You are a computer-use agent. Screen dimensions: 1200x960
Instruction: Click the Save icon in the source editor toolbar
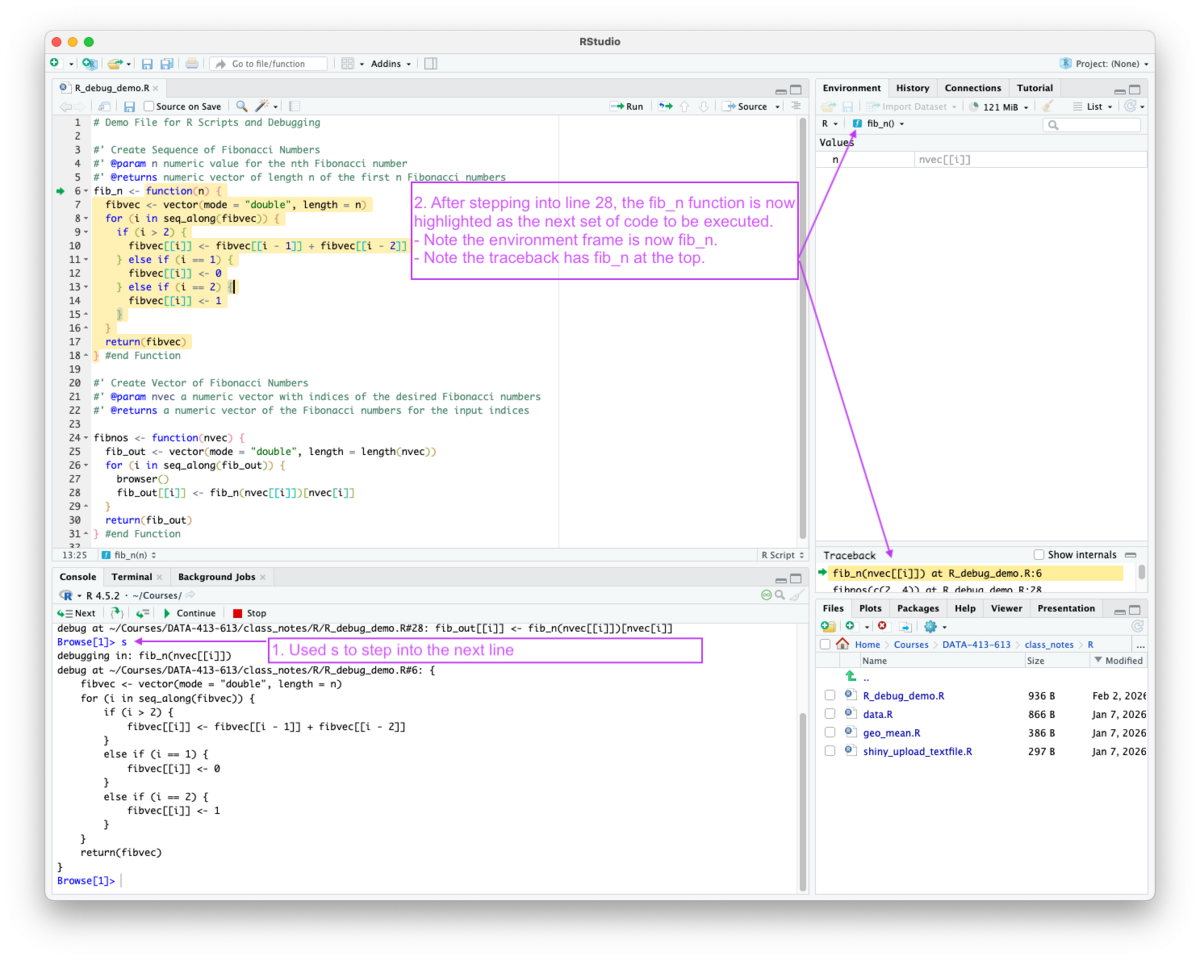[x=128, y=106]
